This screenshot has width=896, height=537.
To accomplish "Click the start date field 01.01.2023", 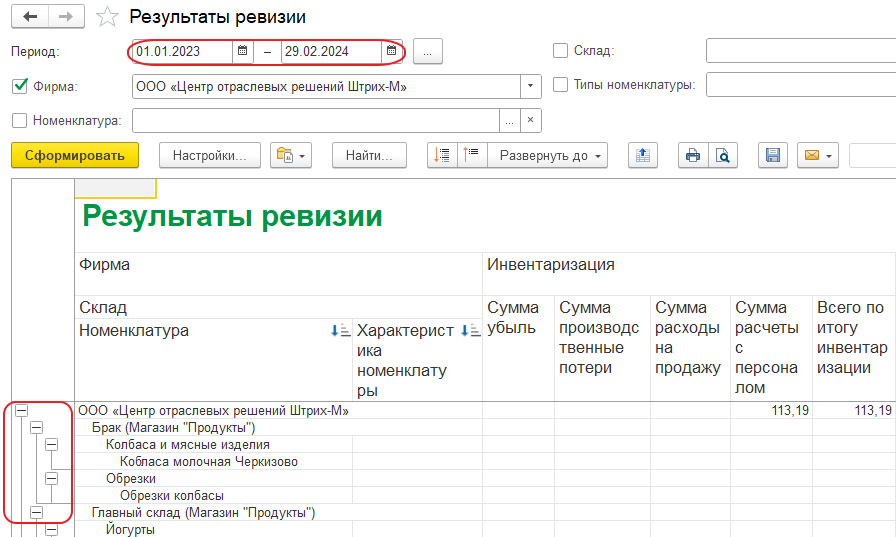I will click(182, 51).
